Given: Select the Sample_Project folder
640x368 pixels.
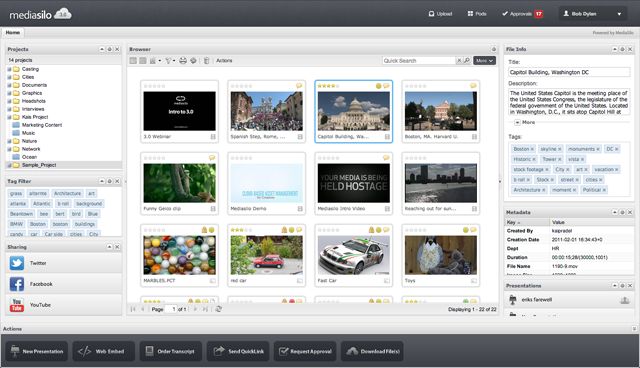Looking at the screenshot, I should pyautogui.click(x=39, y=165).
